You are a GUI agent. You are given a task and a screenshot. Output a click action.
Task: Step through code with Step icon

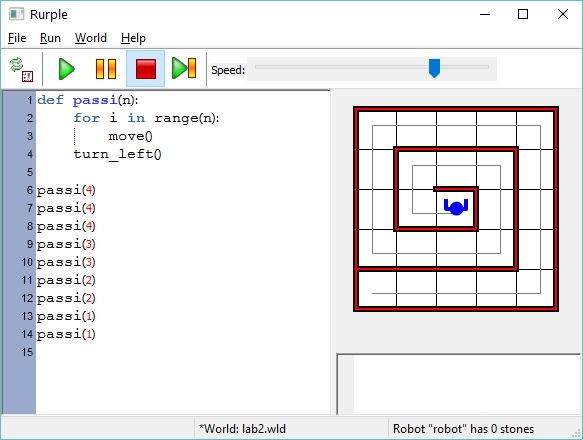(184, 68)
